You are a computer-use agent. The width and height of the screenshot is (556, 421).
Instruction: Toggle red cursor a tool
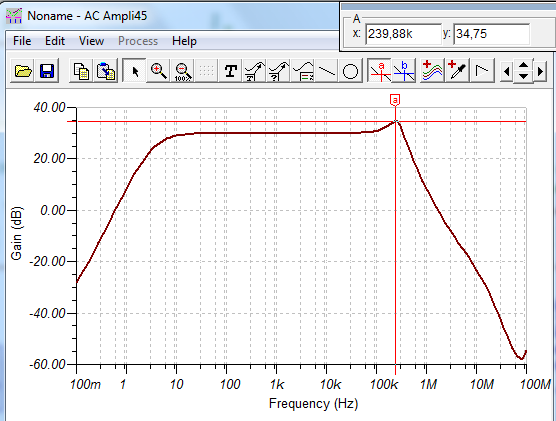(x=380, y=71)
